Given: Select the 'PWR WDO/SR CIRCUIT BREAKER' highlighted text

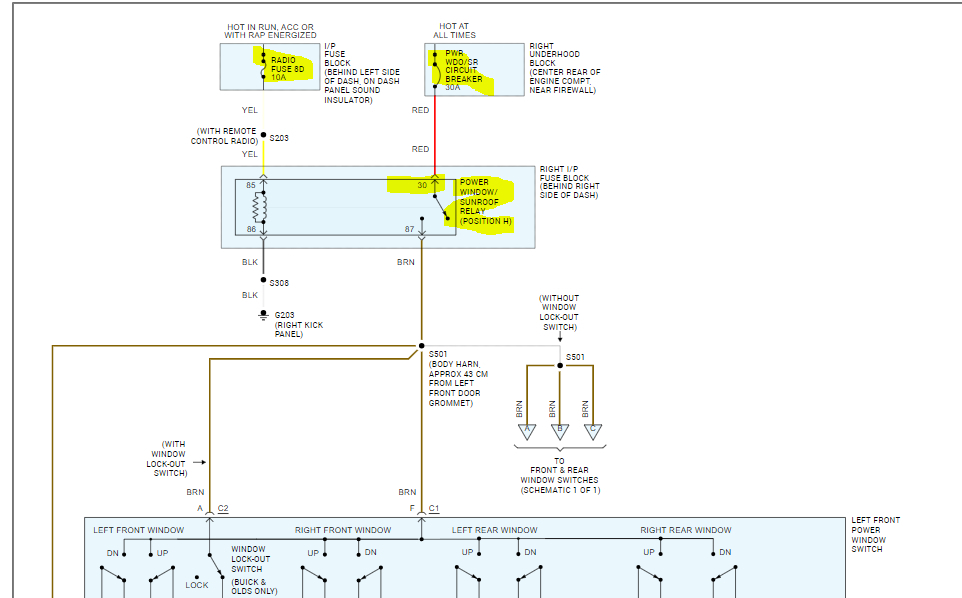Looking at the screenshot, I should pos(463,66).
